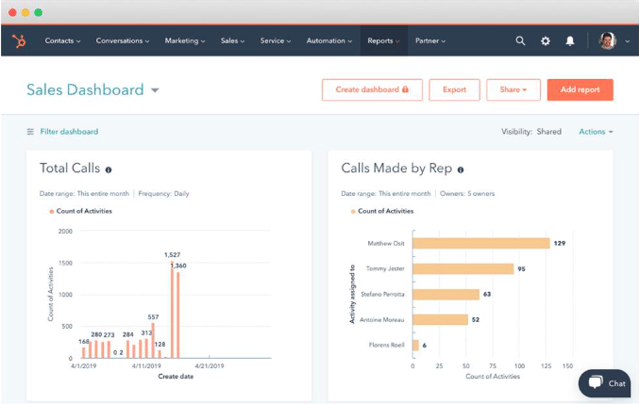This screenshot has height=404, width=639.
Task: Click the Calls Made by Rep report title
Action: pyautogui.click(x=397, y=168)
